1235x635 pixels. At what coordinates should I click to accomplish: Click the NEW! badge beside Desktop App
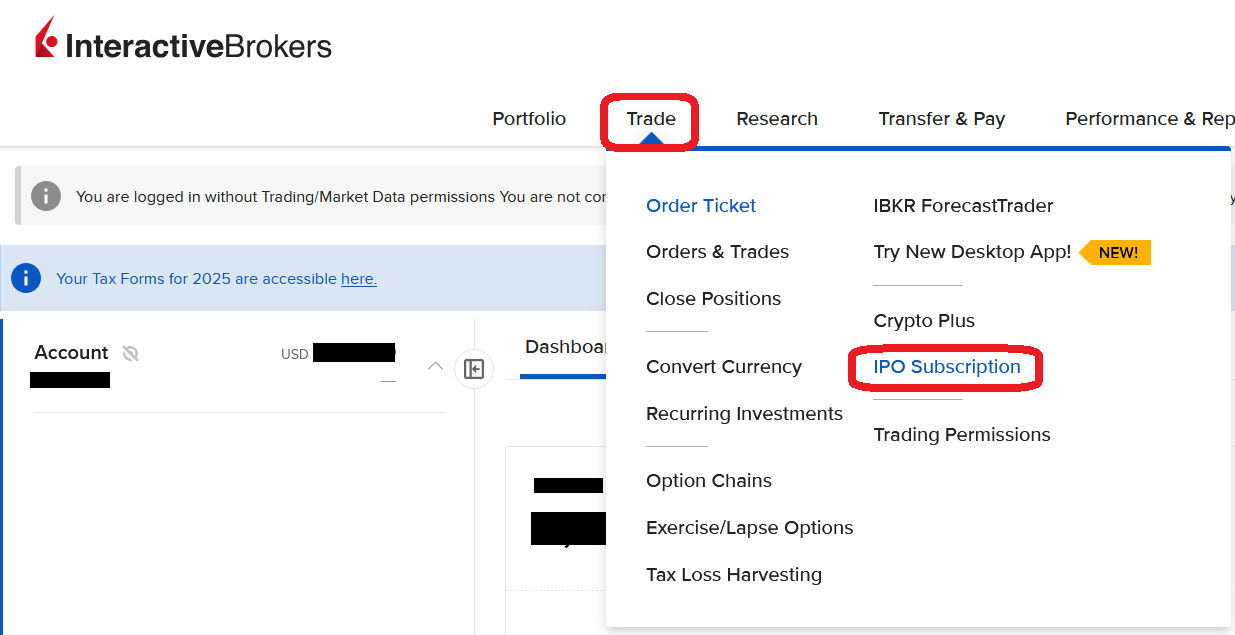coord(1117,252)
